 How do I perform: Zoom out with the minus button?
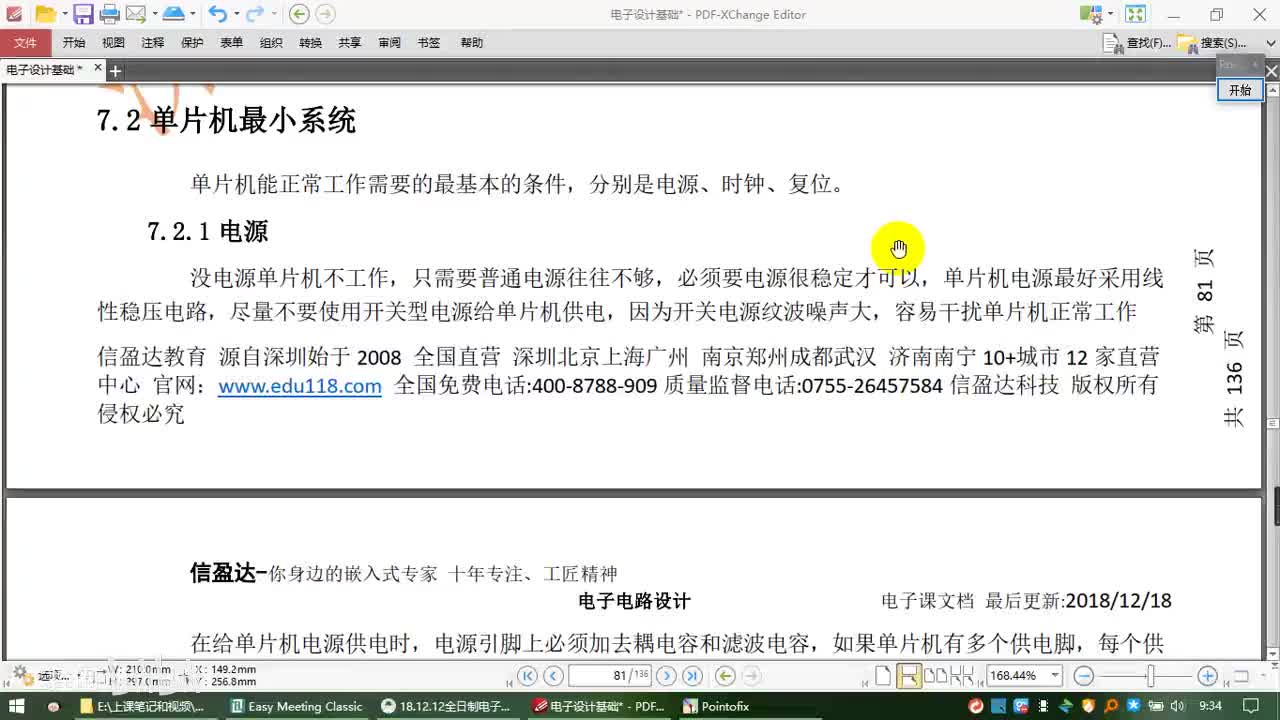click(x=1083, y=676)
